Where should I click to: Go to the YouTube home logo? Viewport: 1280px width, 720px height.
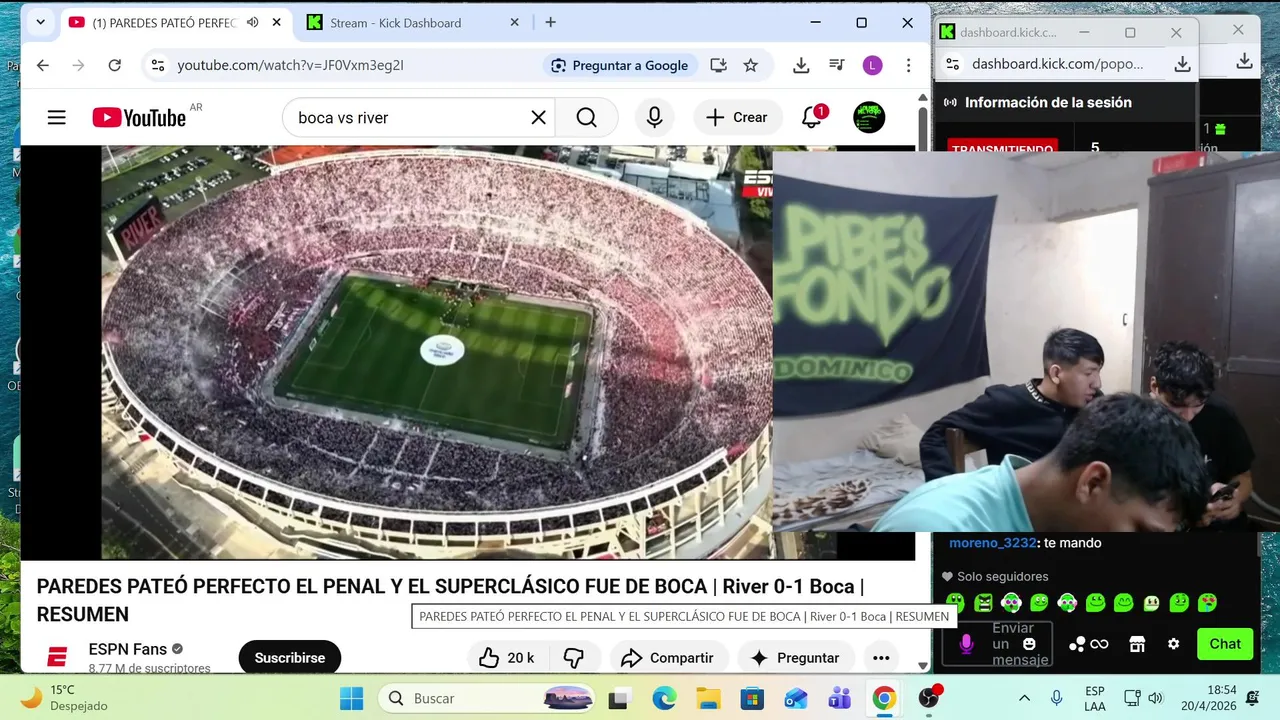139,118
